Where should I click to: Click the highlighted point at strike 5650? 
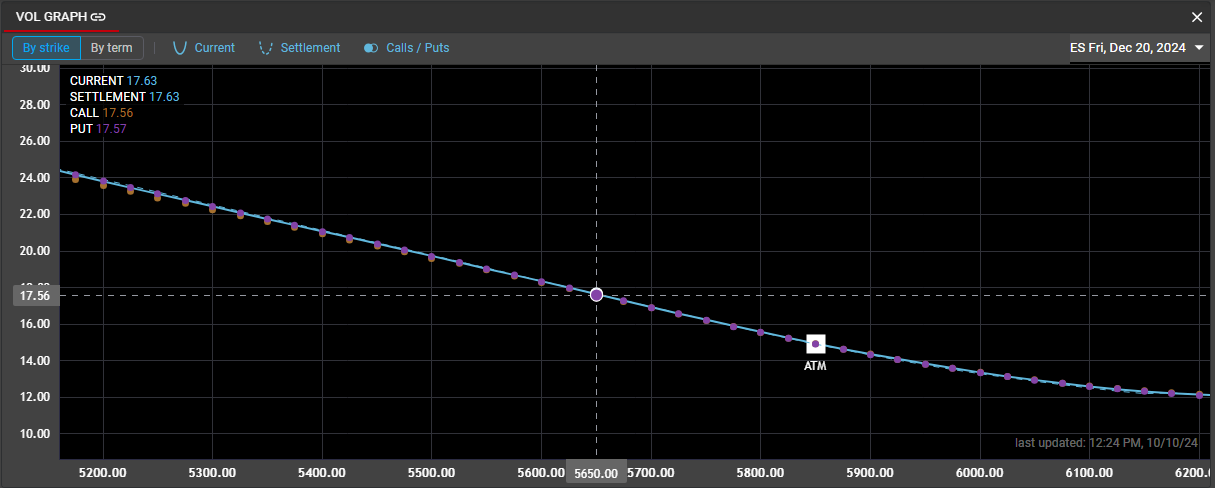point(597,295)
